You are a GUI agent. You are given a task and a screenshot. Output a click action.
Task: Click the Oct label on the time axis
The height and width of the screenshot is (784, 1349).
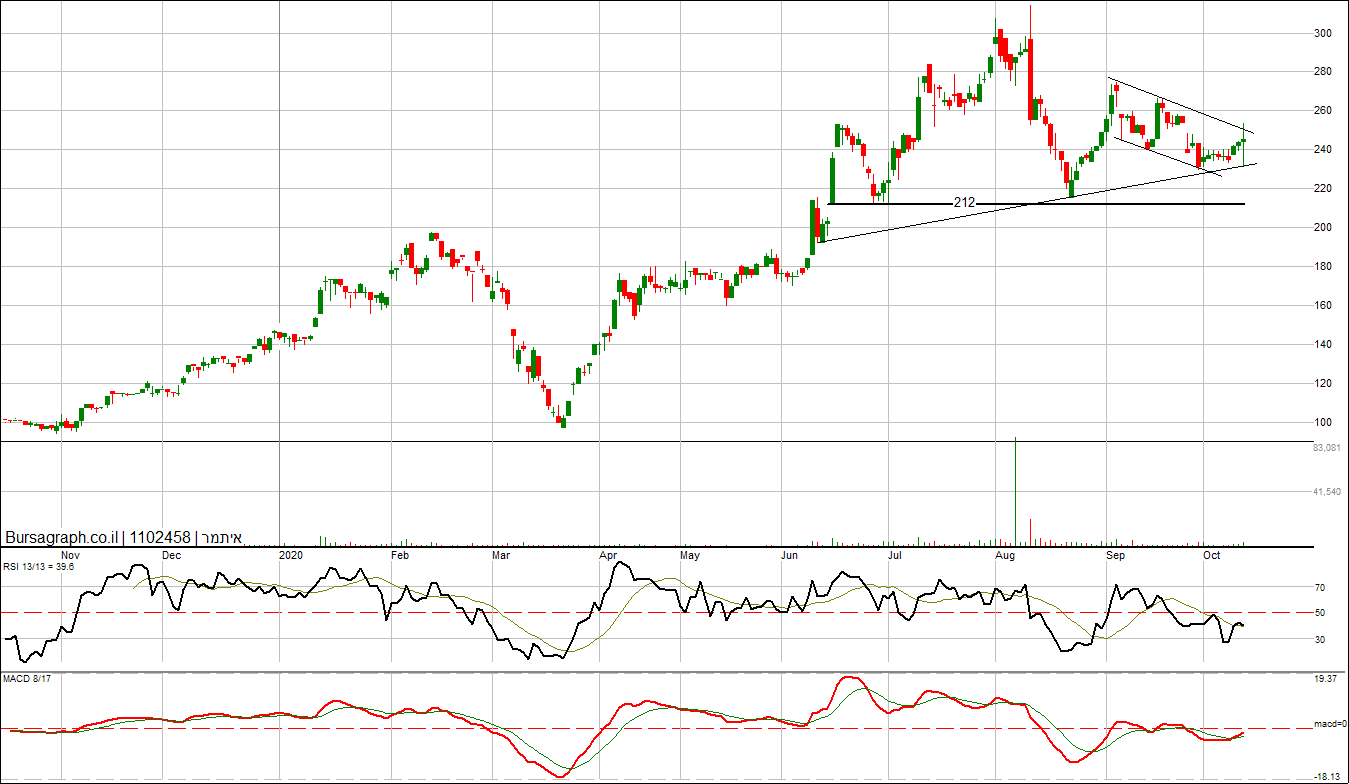click(x=1211, y=554)
